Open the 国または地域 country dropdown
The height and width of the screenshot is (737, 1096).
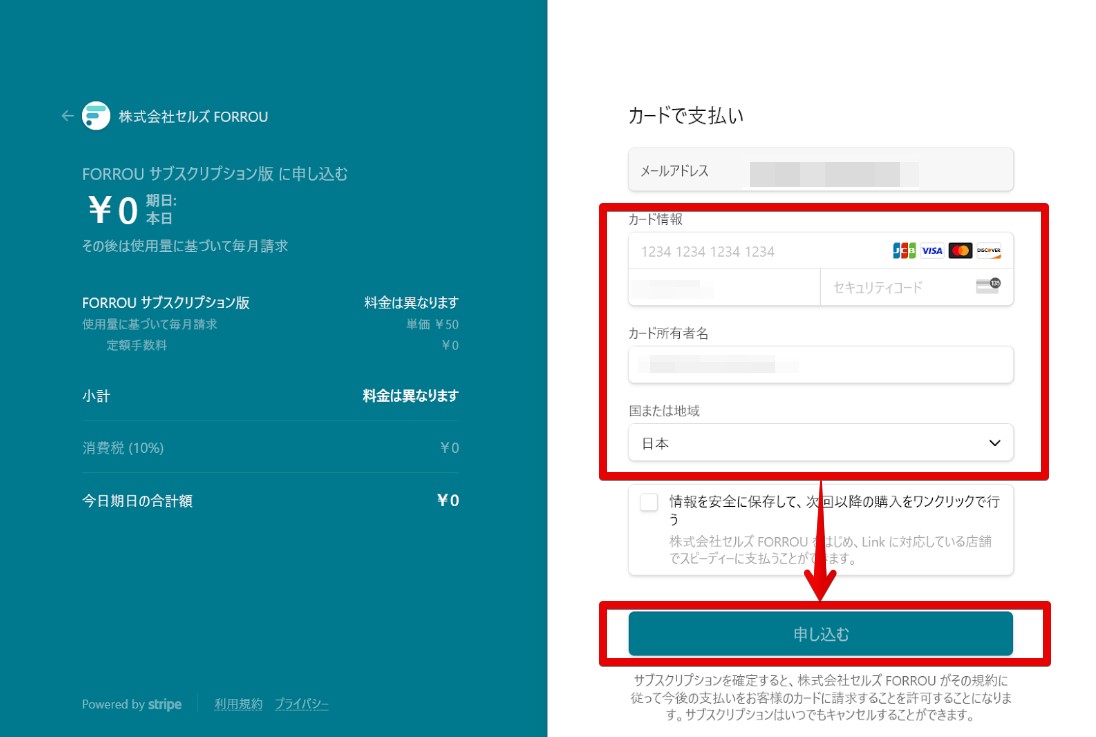[821, 443]
